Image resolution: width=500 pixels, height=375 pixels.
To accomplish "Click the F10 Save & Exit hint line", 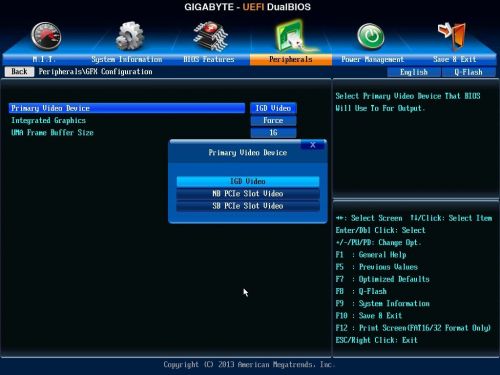I will pyautogui.click(x=369, y=316).
